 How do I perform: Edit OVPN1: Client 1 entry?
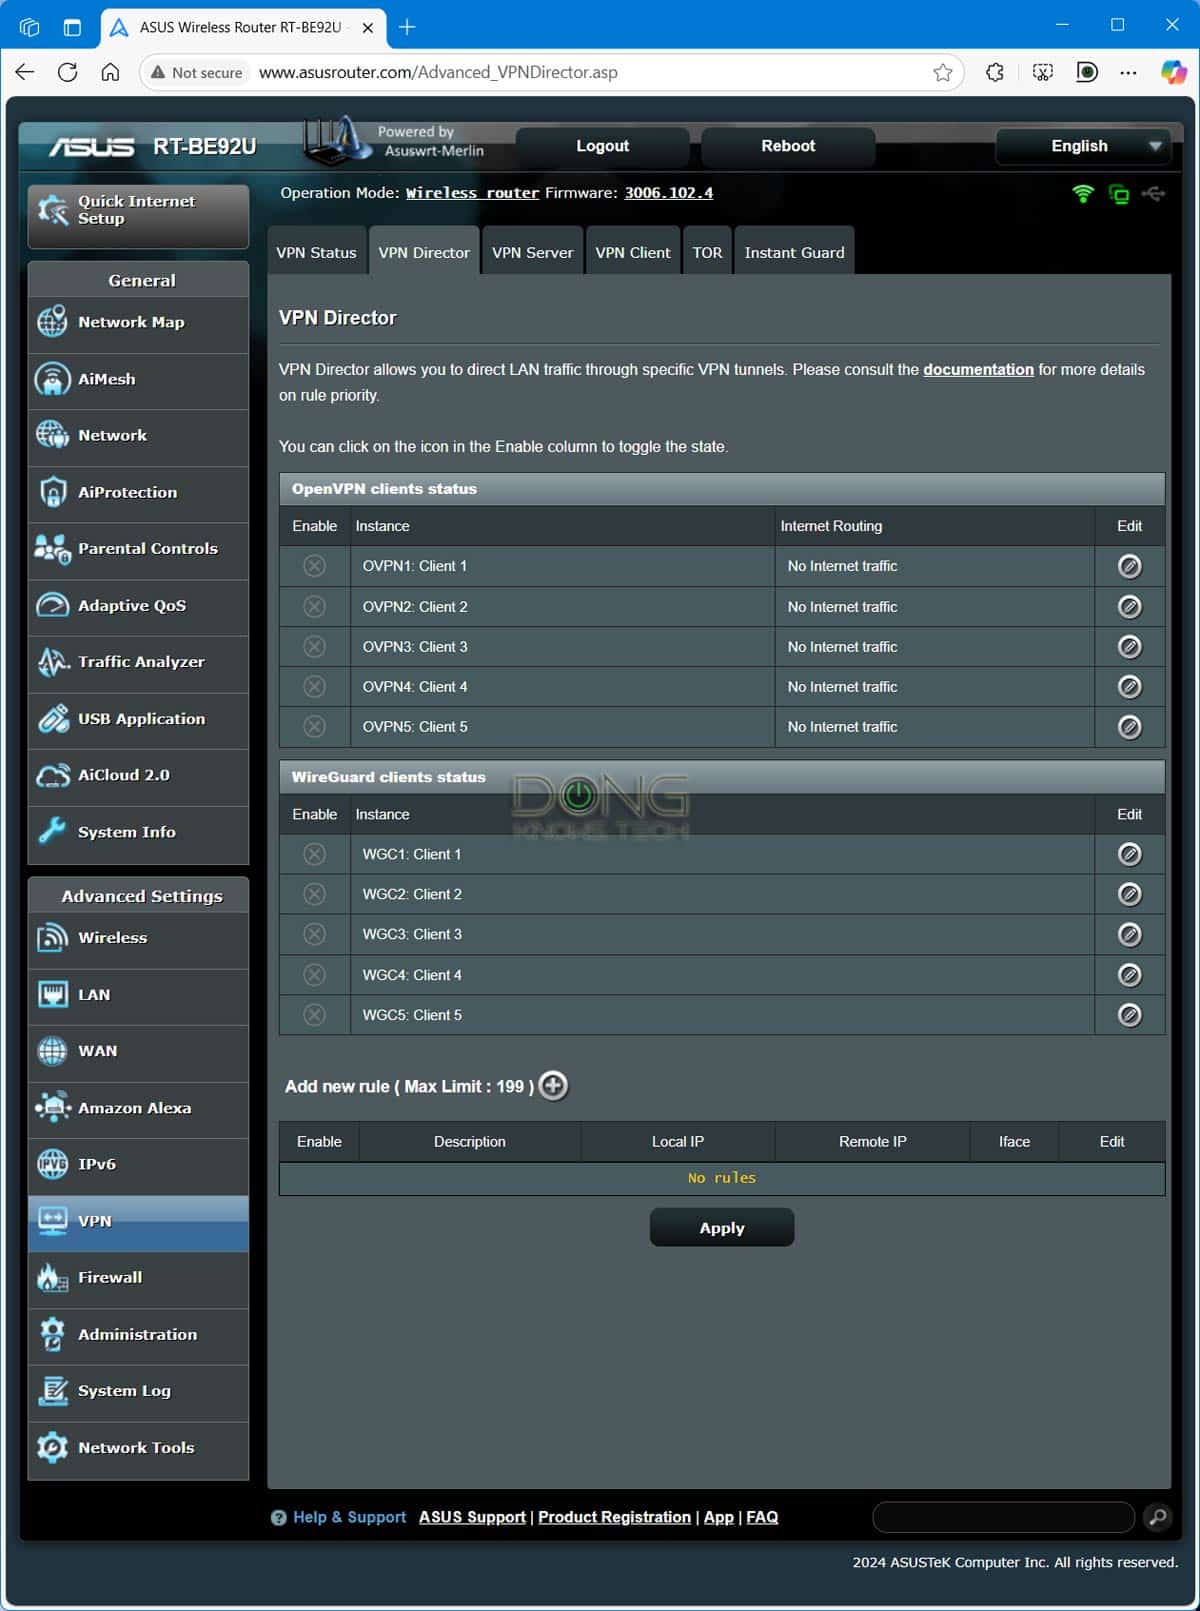coord(1129,566)
